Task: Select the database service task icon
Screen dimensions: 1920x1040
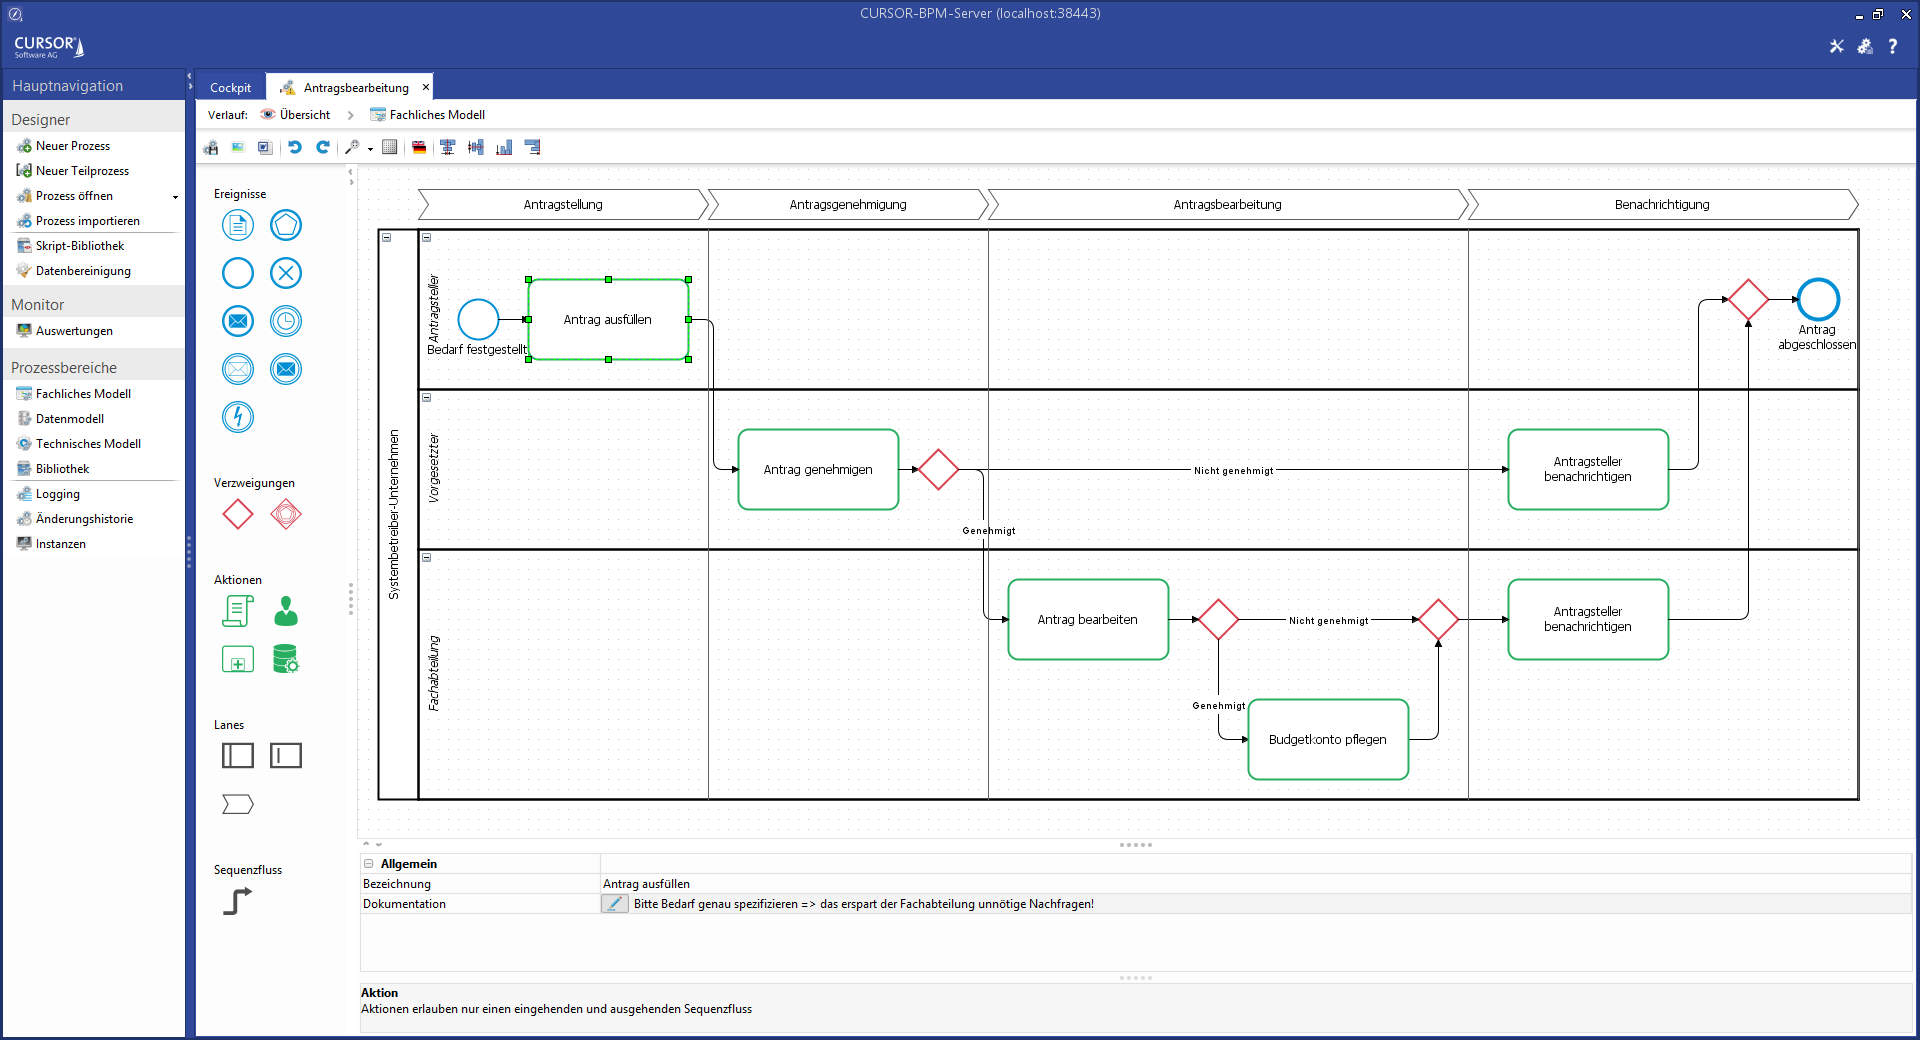Action: tap(286, 659)
